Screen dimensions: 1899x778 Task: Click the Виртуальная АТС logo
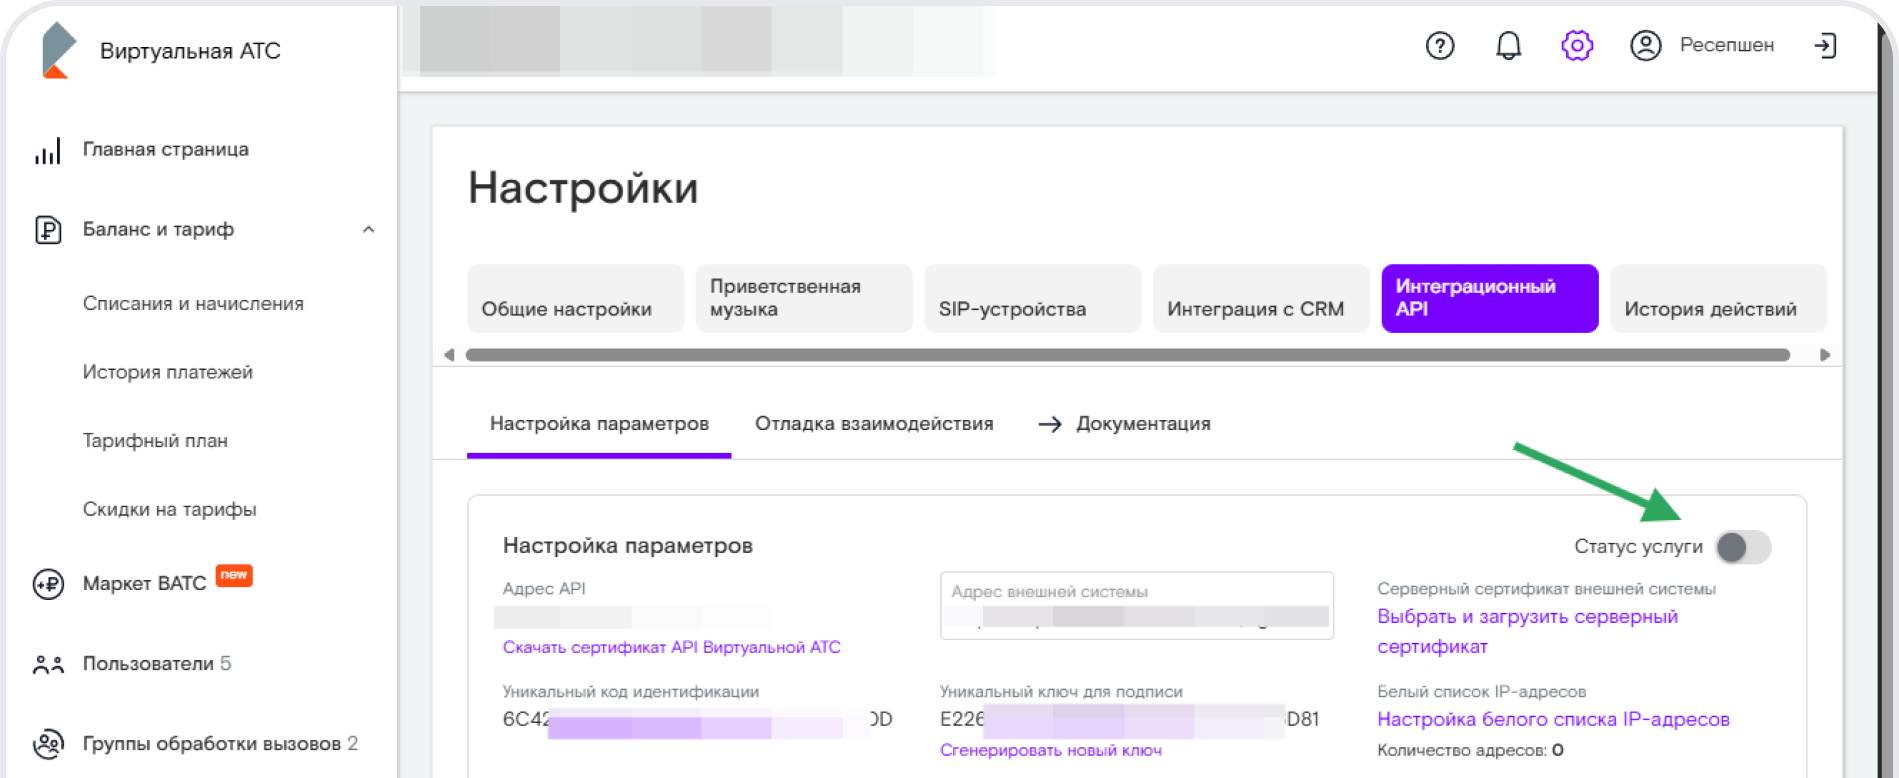click(x=58, y=51)
